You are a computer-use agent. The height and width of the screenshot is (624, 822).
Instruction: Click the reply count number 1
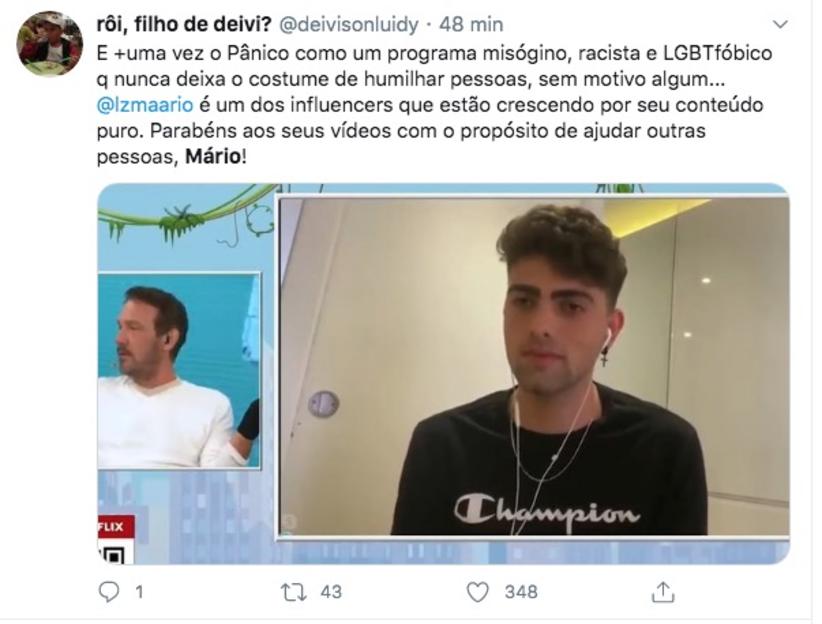pyautogui.click(x=139, y=592)
